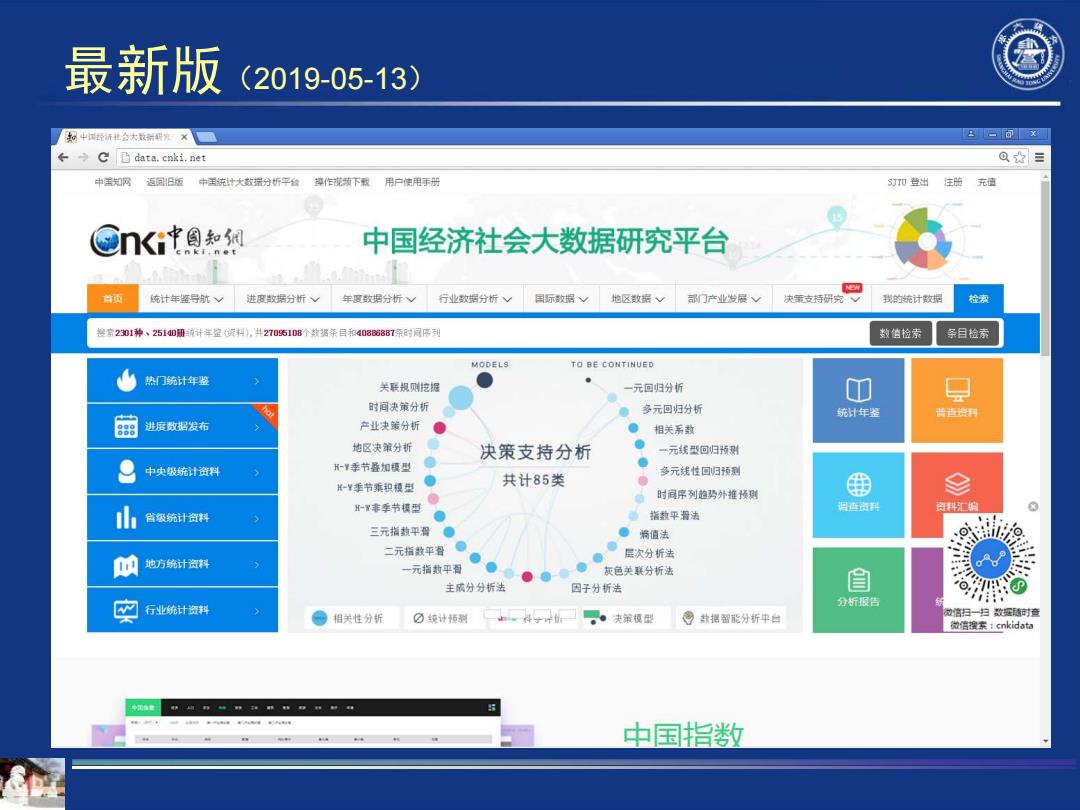Click the 因子分析法 model label
The width and height of the screenshot is (1080, 810).
(596, 588)
